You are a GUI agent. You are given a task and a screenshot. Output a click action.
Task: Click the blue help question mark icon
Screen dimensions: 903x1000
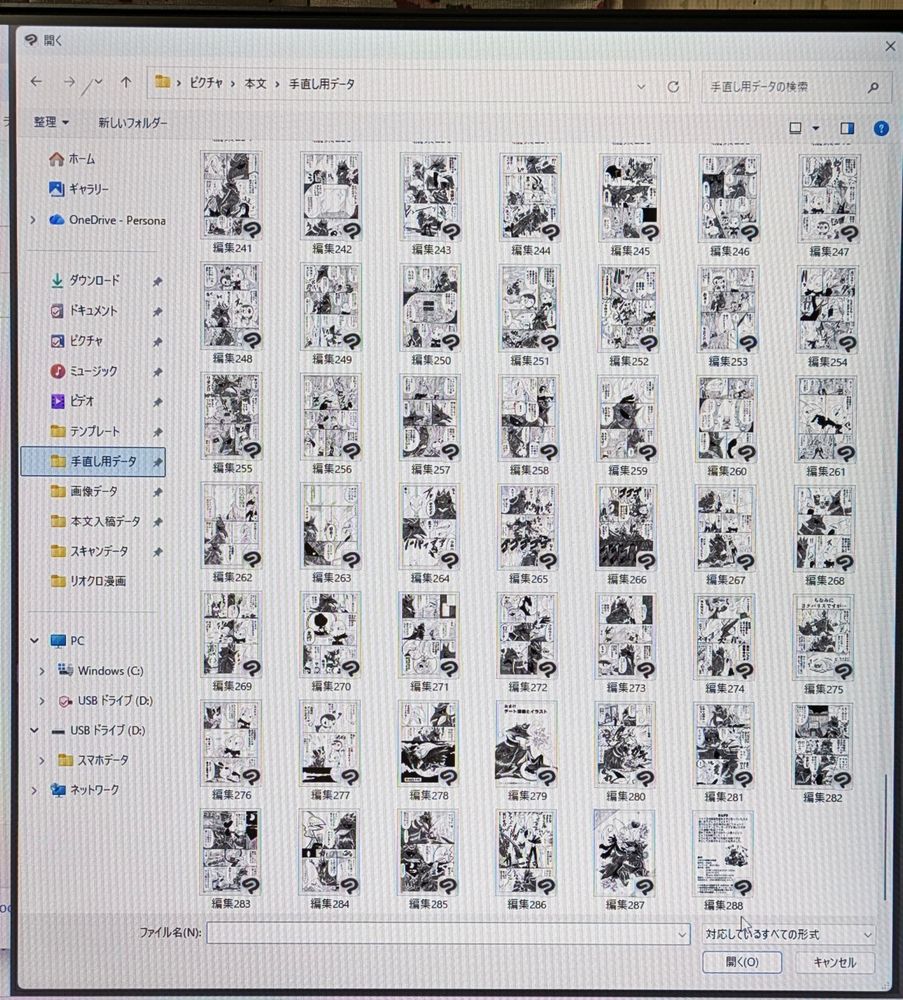click(881, 129)
